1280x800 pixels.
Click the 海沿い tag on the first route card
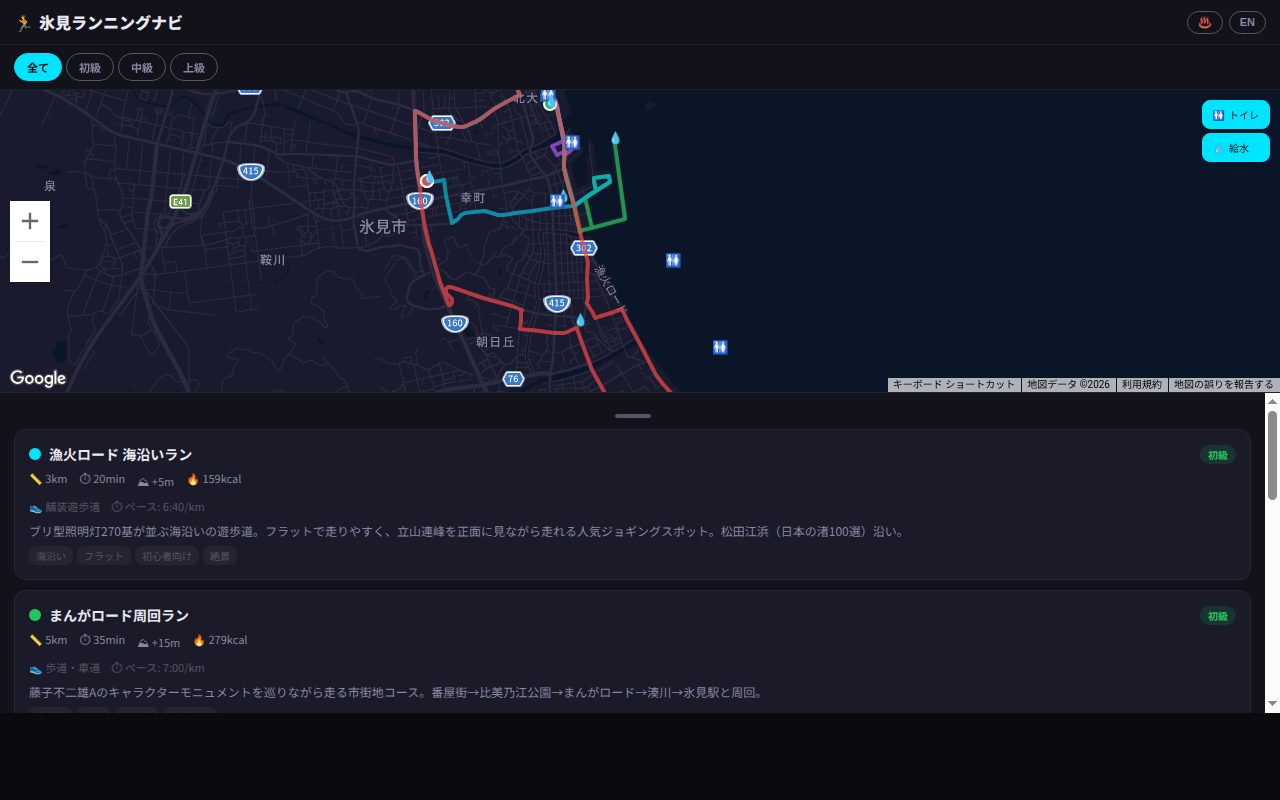51,555
